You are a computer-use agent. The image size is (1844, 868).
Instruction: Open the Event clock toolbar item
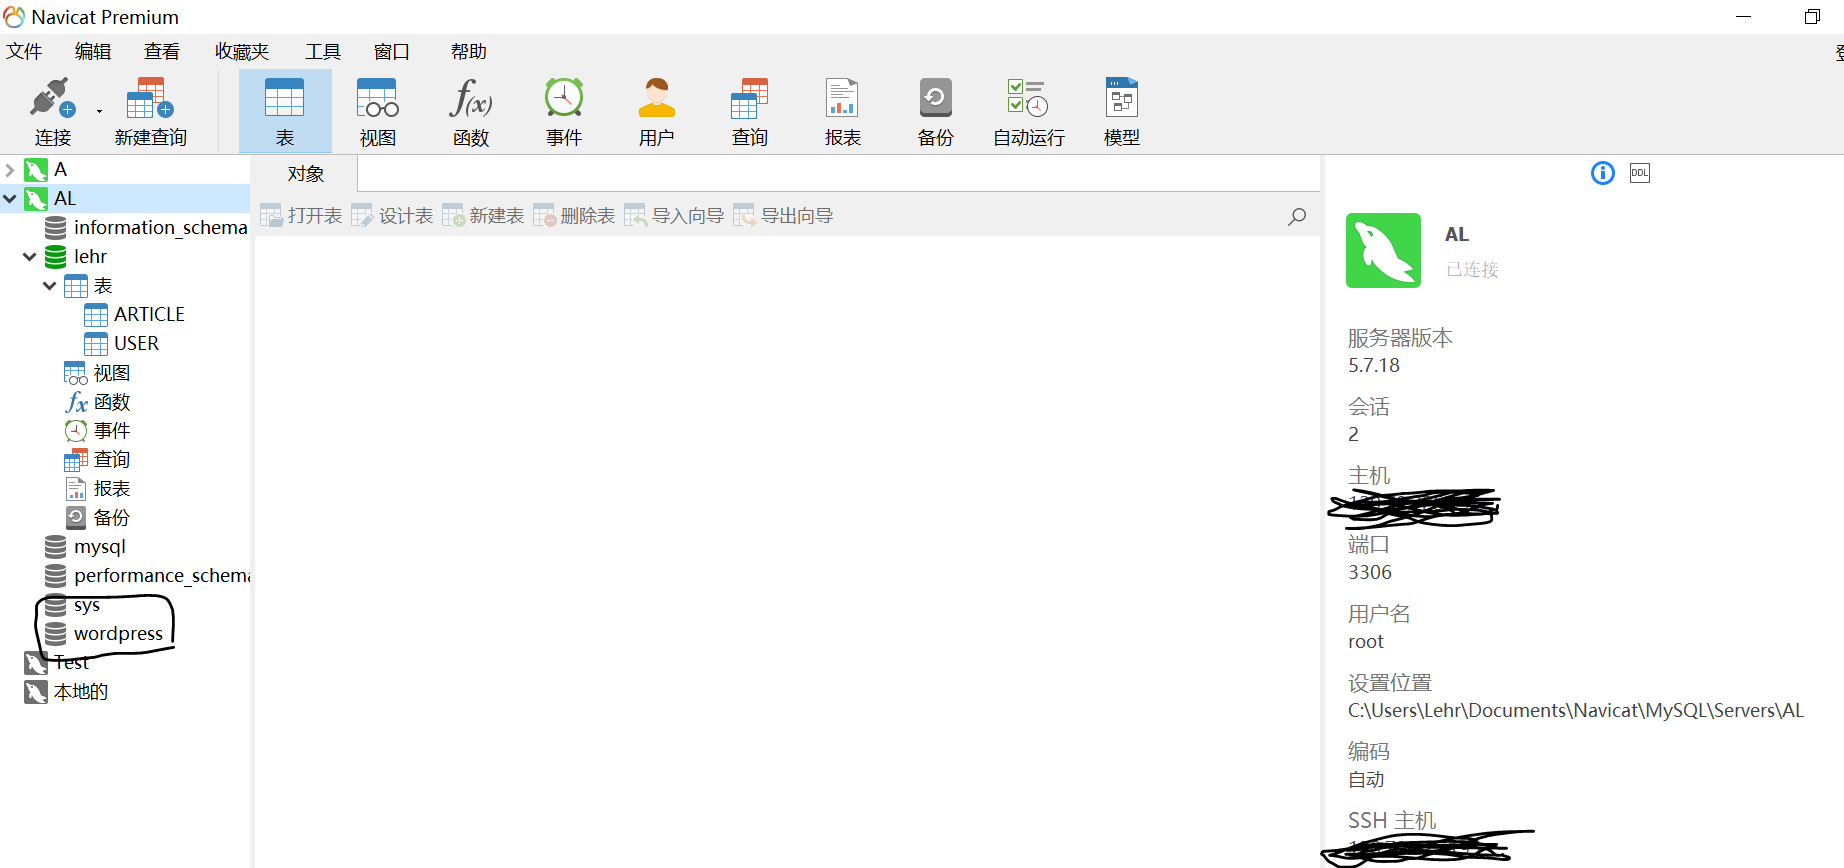pyautogui.click(x=564, y=111)
